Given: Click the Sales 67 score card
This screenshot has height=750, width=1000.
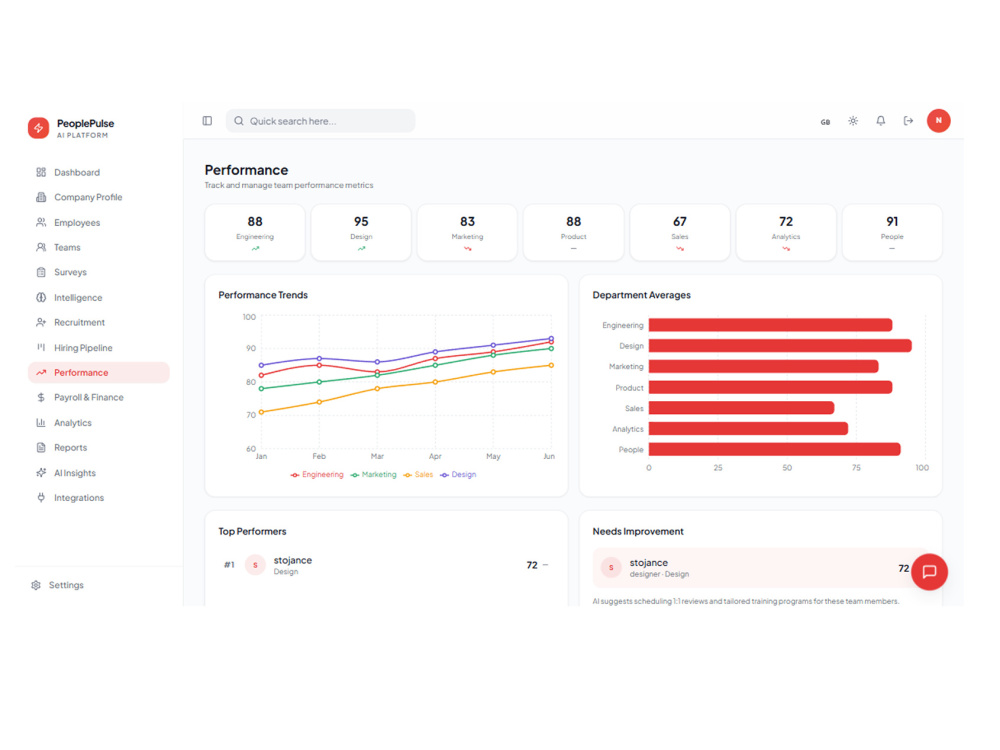Looking at the screenshot, I should 680,233.
